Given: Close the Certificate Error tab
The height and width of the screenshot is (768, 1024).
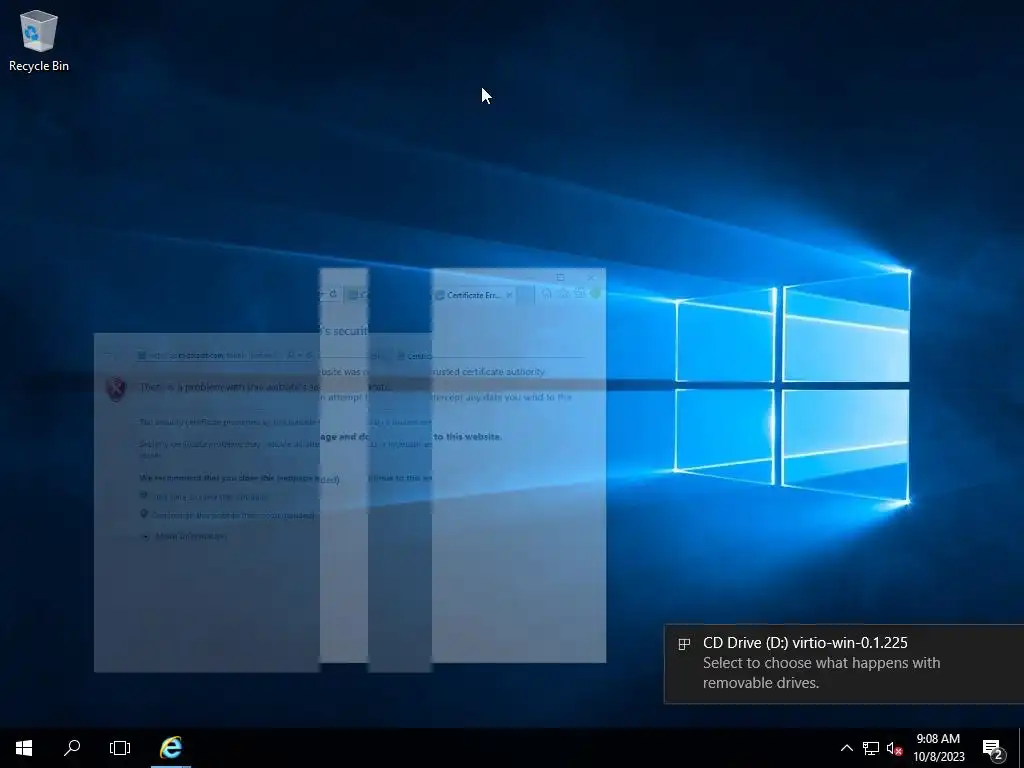Looking at the screenshot, I should click(509, 295).
